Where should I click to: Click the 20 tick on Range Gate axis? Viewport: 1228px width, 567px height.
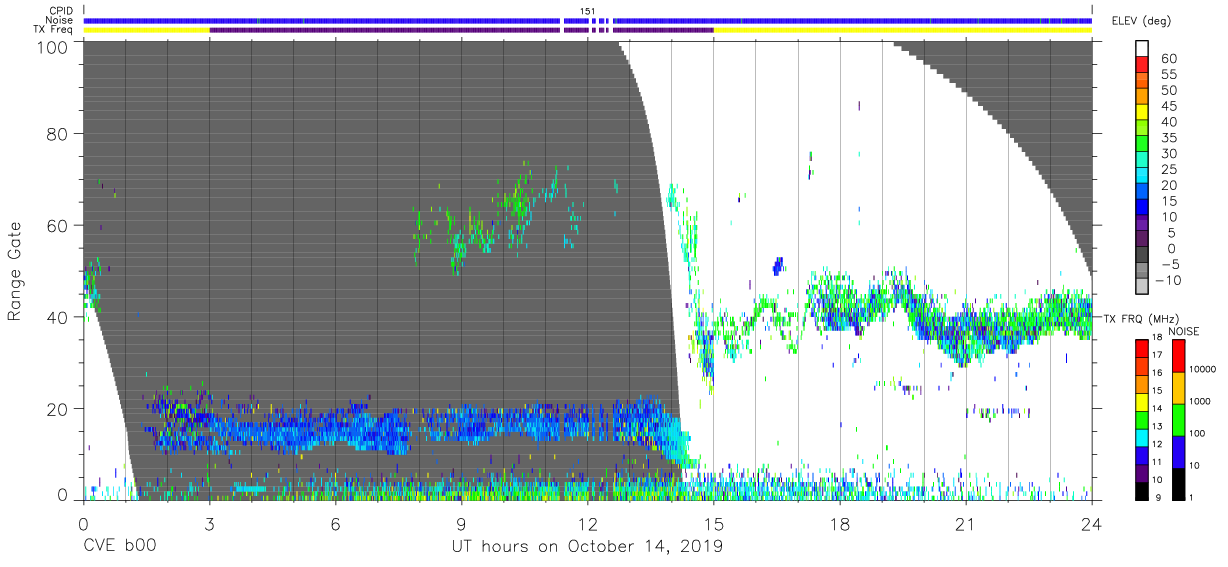point(59,409)
